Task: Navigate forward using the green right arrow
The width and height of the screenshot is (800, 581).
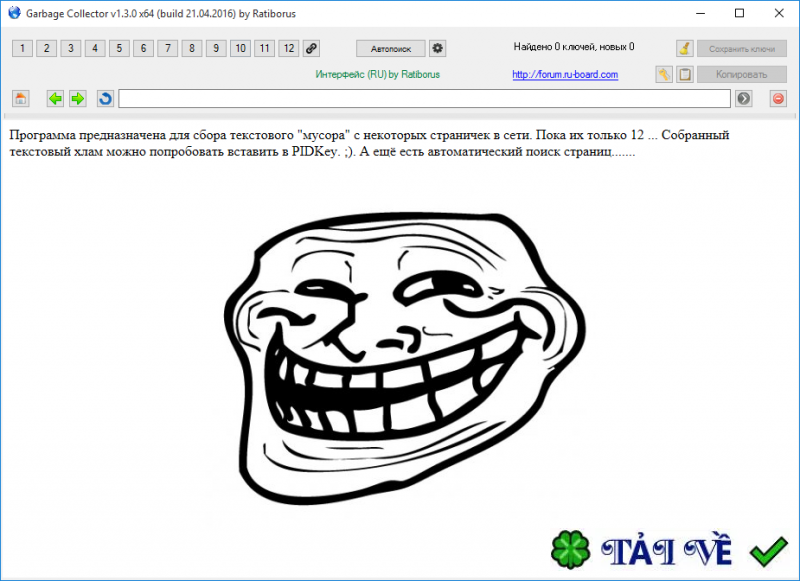Action: [77, 98]
